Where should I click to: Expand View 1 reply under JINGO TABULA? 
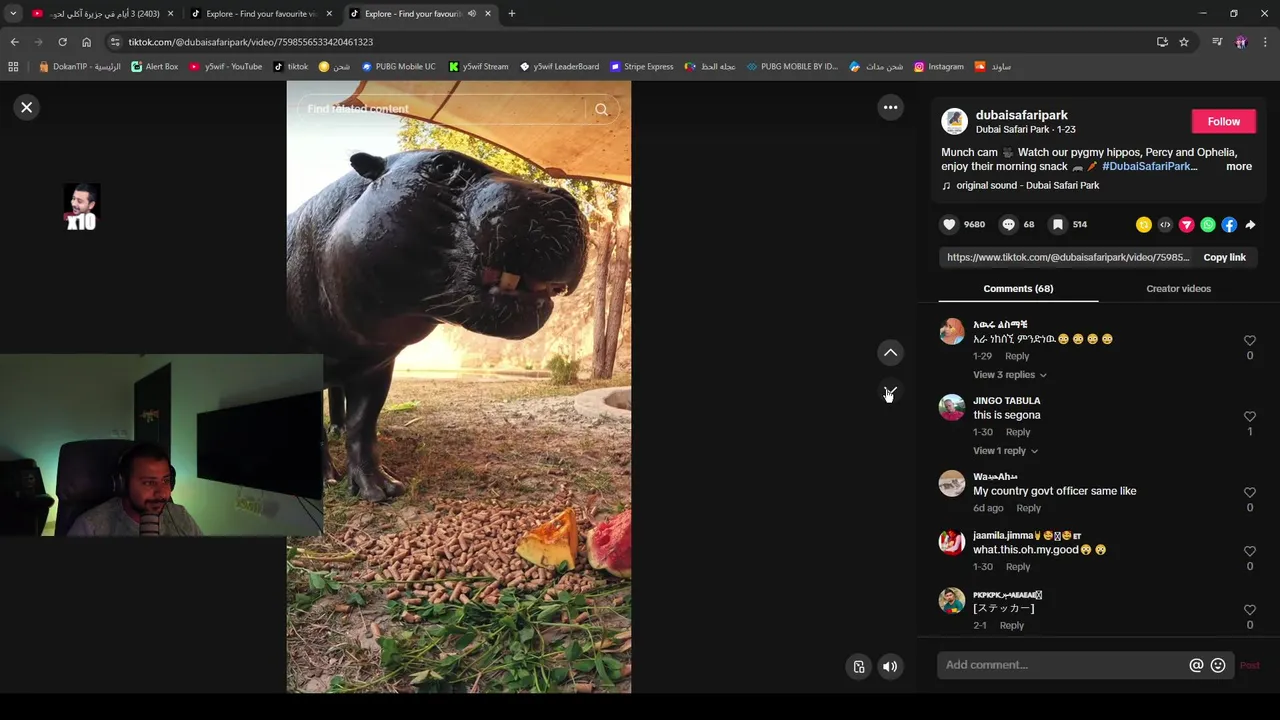1005,451
